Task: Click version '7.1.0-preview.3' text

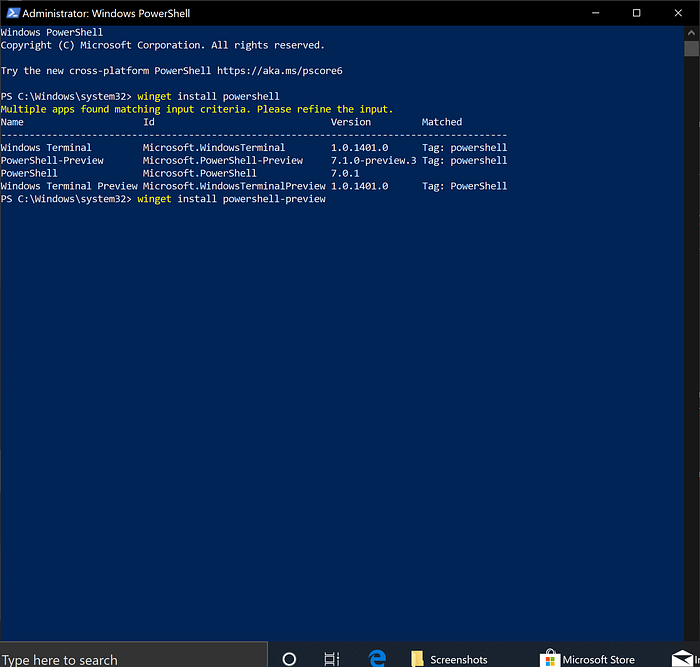Action: click(373, 160)
